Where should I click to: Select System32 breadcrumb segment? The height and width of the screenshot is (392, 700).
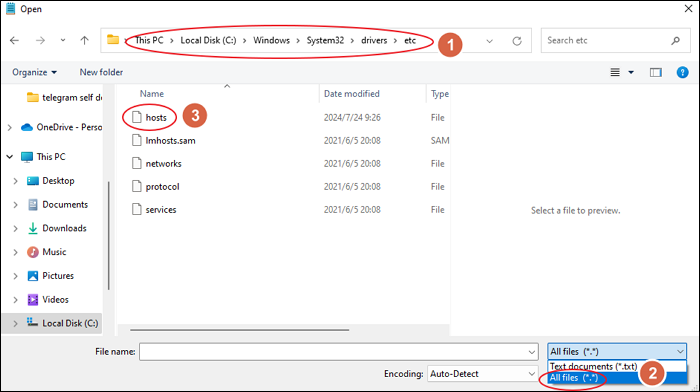point(325,40)
